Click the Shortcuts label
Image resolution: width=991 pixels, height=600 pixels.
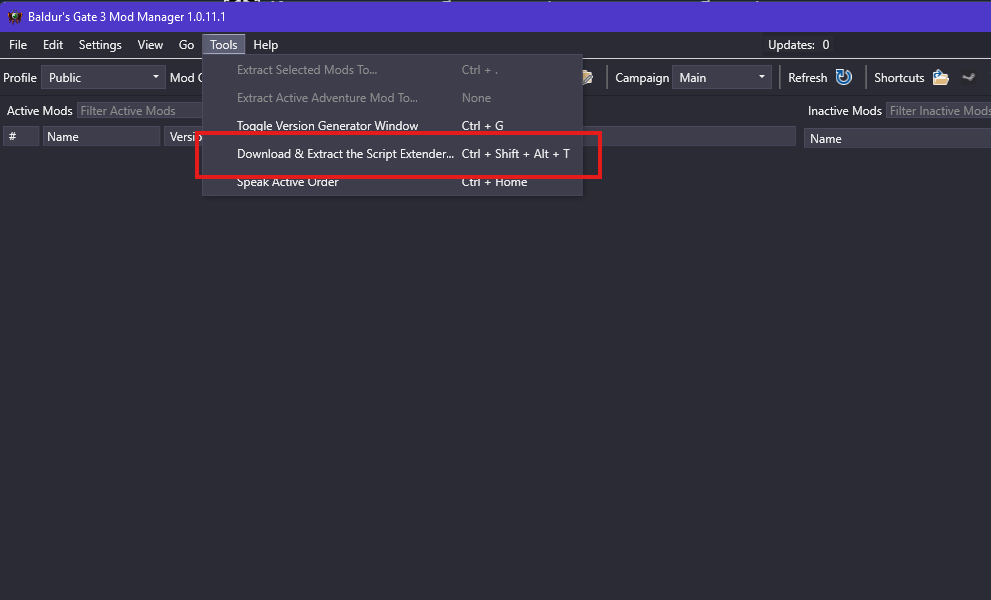point(899,78)
